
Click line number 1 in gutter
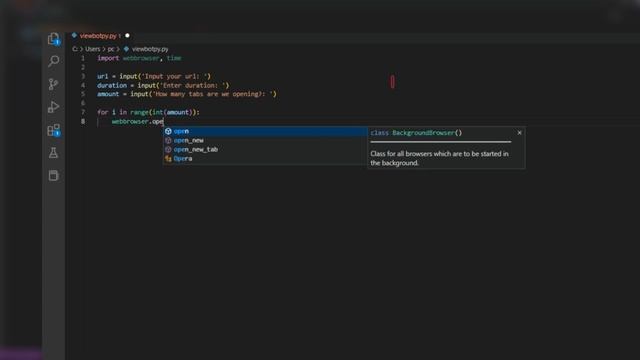point(83,58)
